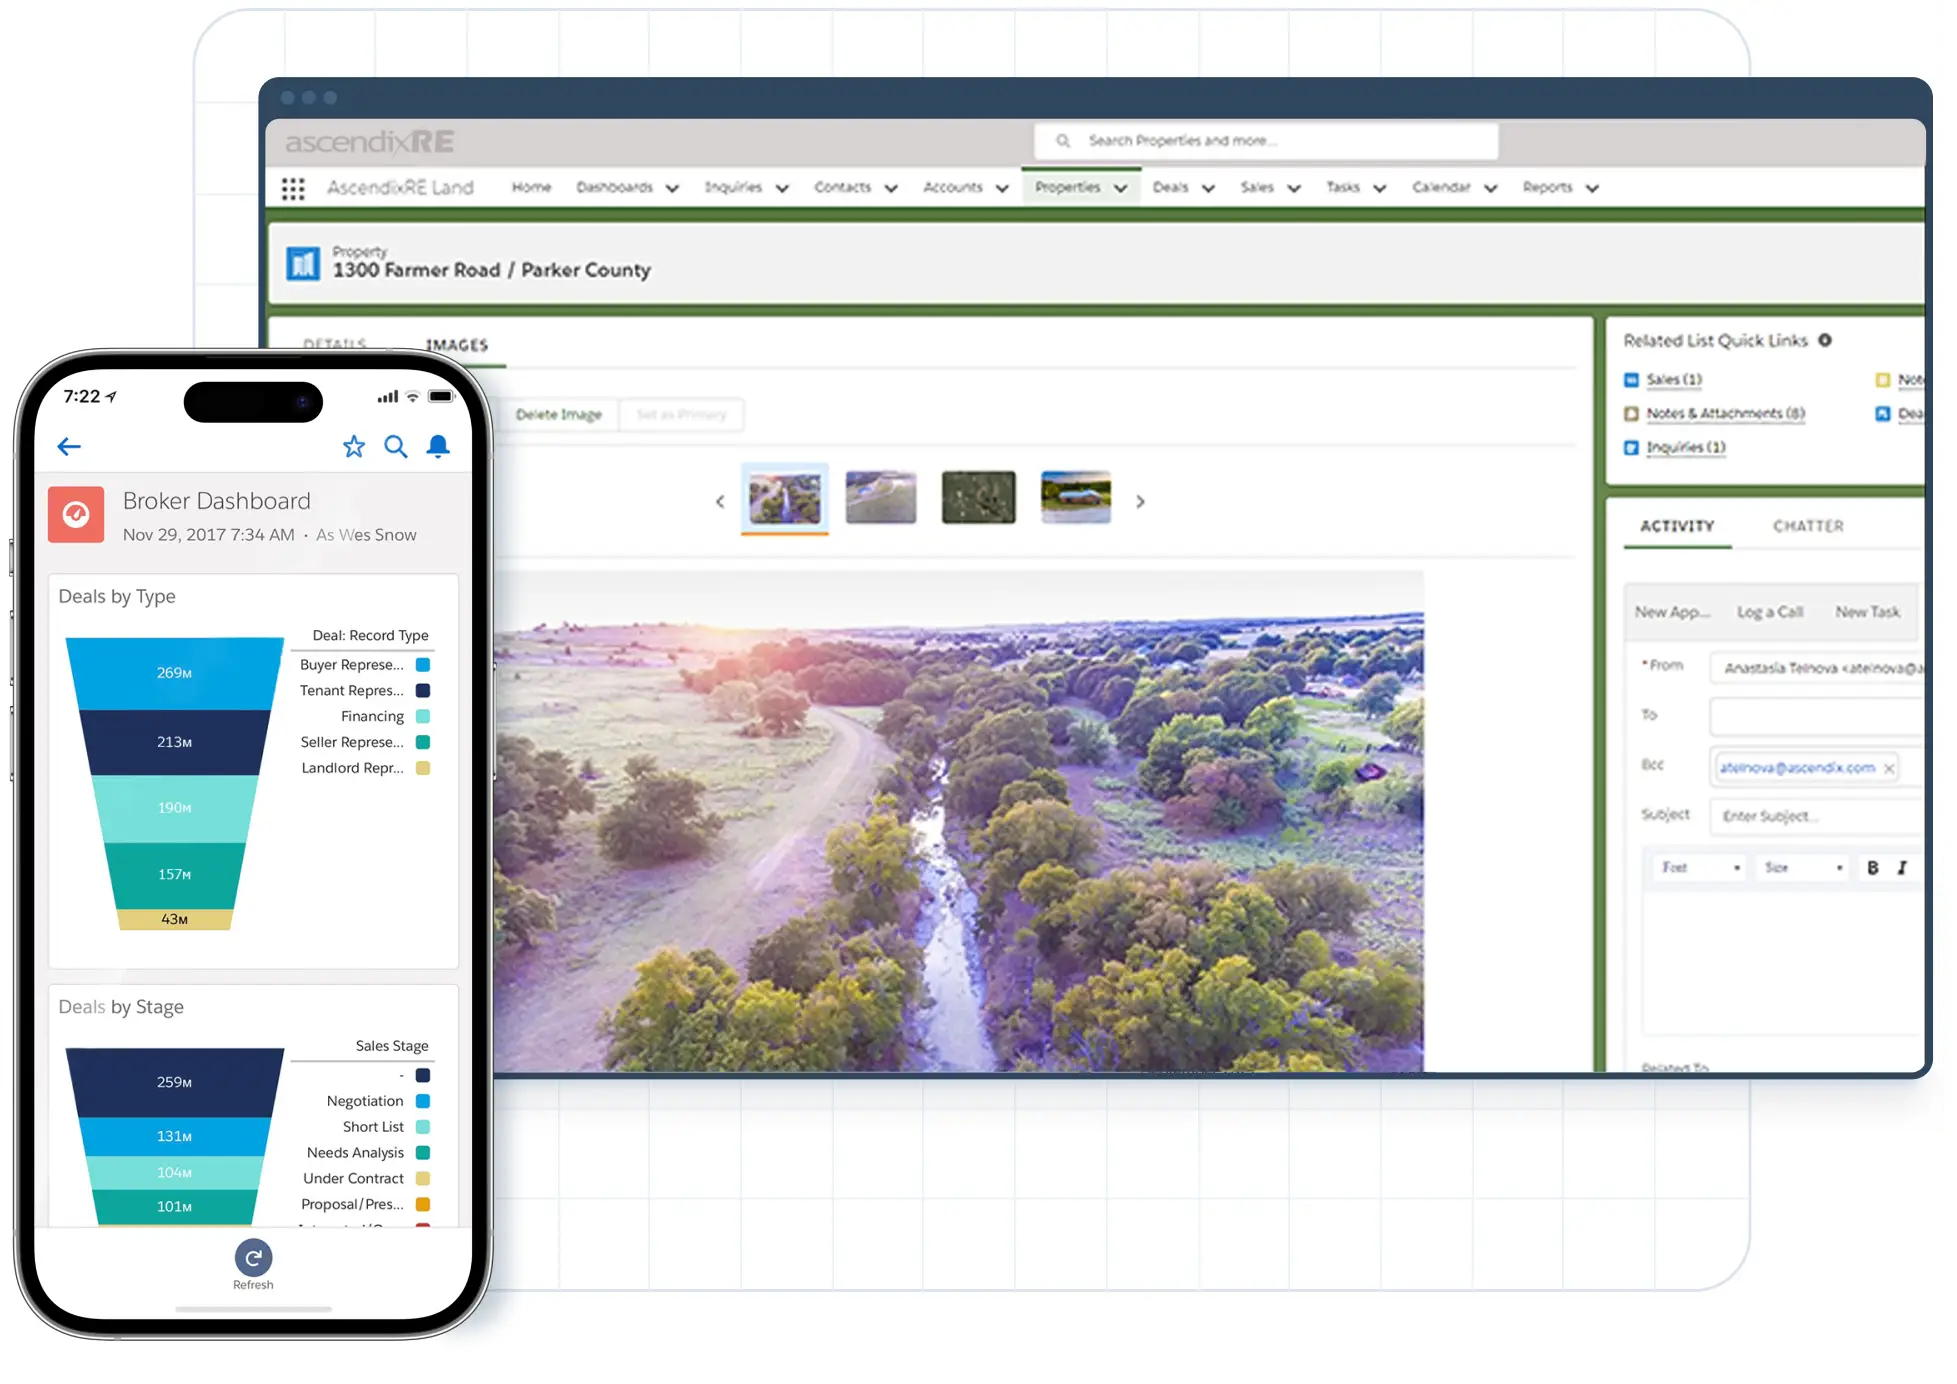Expand the Sales nav dropdown arrow
This screenshot has height=1384, width=1957.
pos(1294,188)
